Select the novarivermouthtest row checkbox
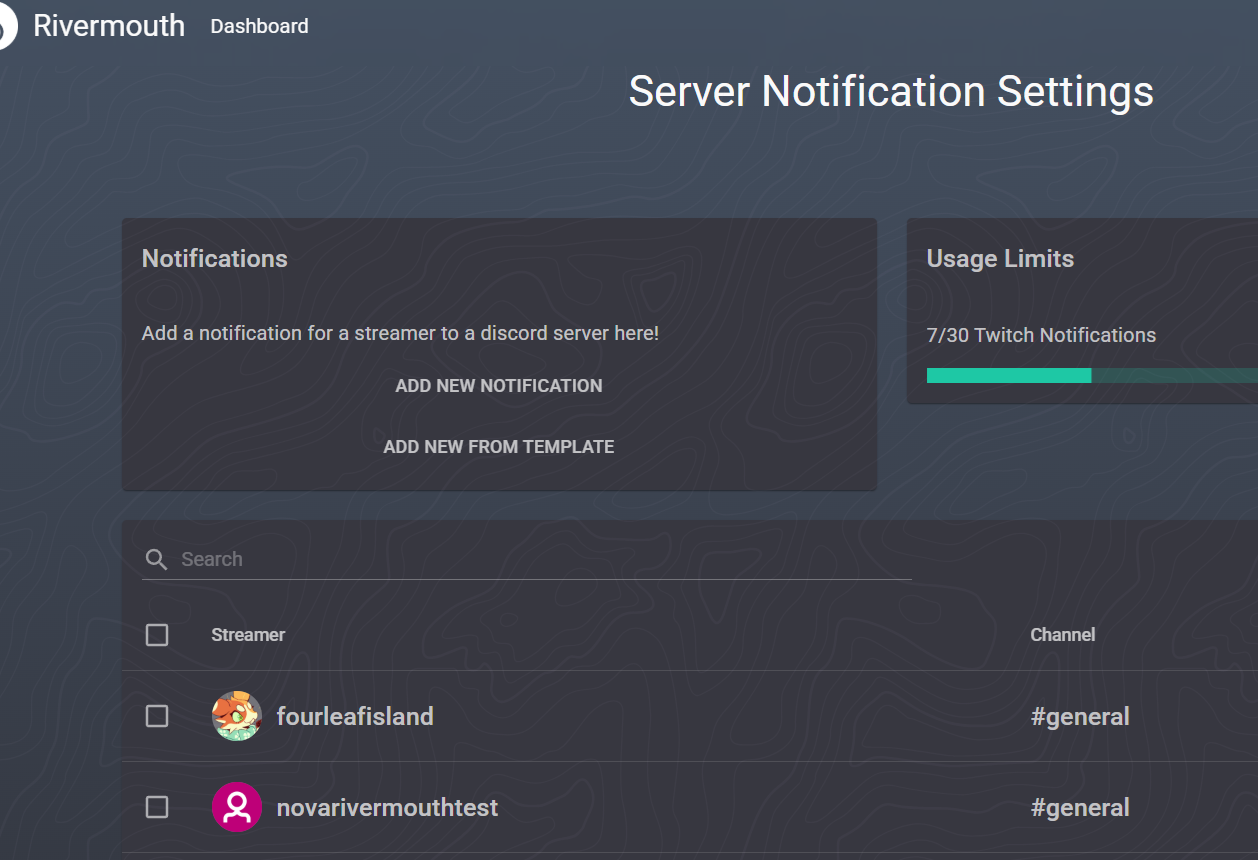Image resolution: width=1258 pixels, height=860 pixels. 157,807
